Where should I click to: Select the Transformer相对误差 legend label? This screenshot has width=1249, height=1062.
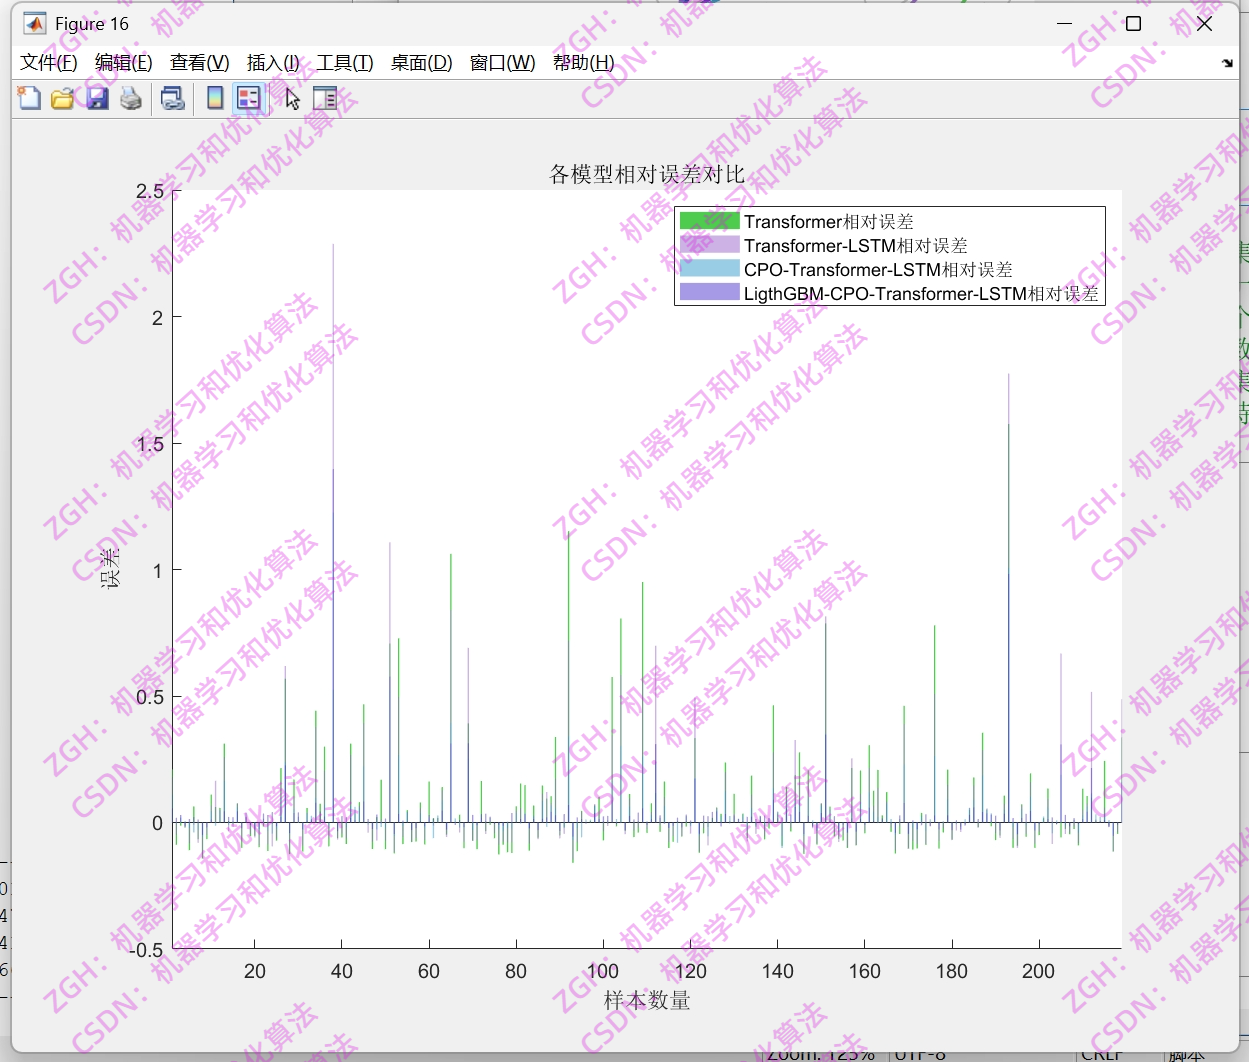click(829, 221)
